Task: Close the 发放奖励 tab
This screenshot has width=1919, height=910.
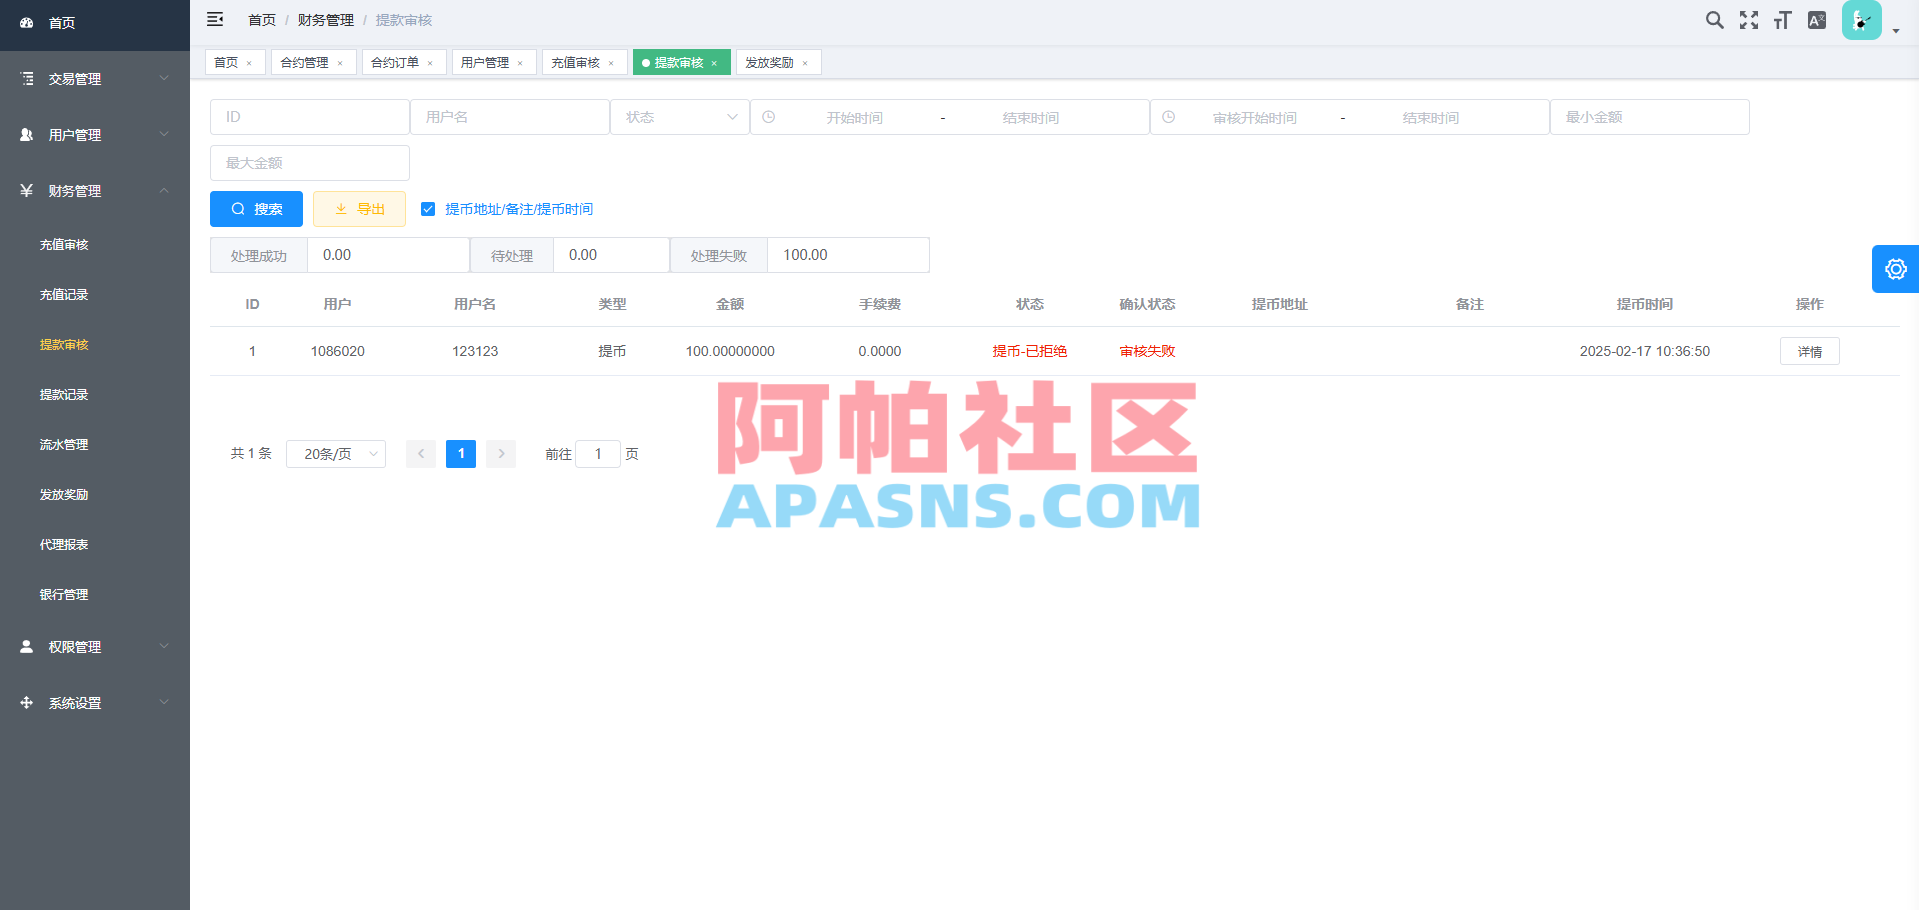Action: (806, 62)
